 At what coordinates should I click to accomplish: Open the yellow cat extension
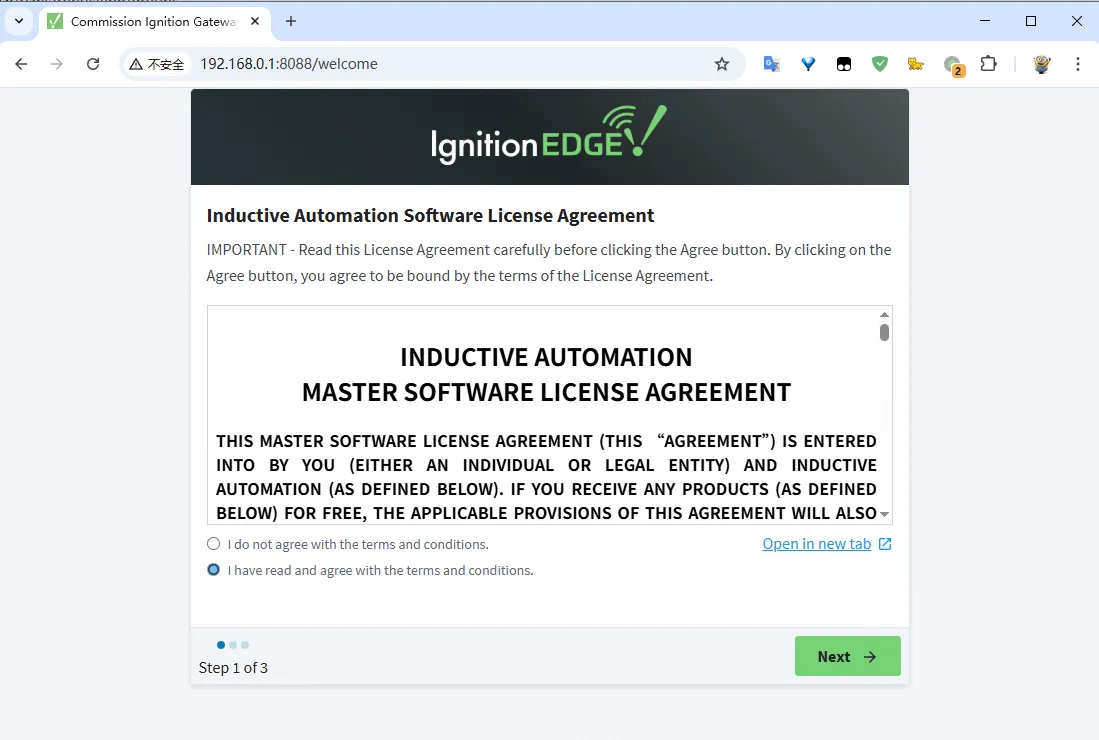[x=915, y=64]
